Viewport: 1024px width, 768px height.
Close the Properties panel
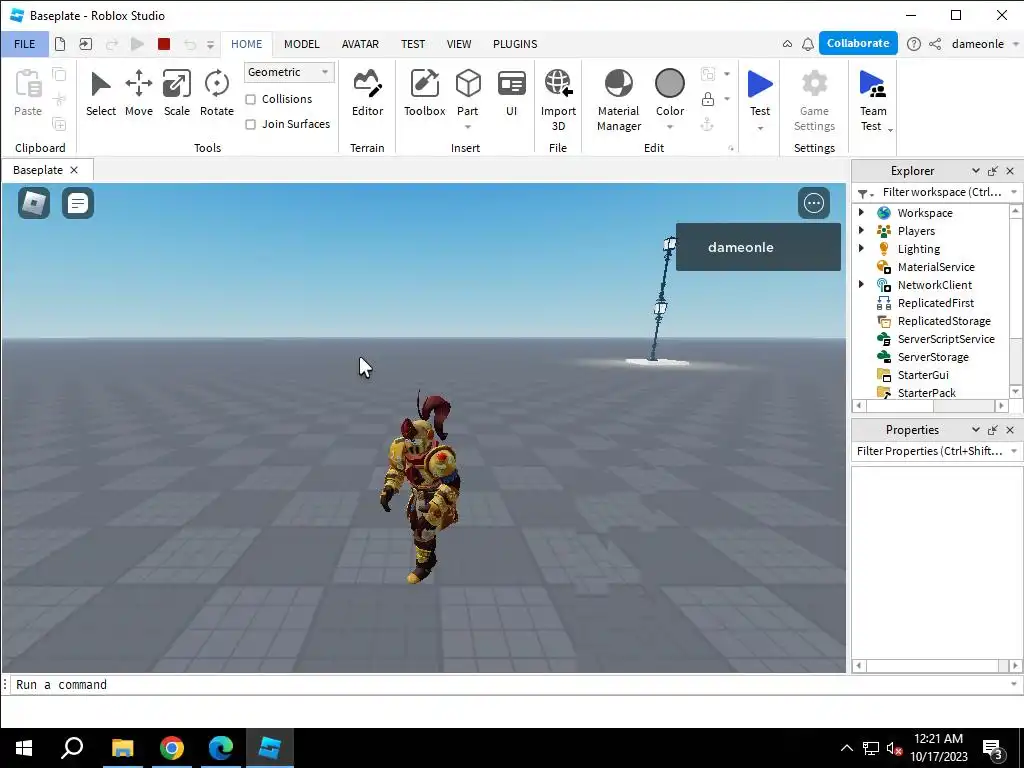pyautogui.click(x=1010, y=430)
